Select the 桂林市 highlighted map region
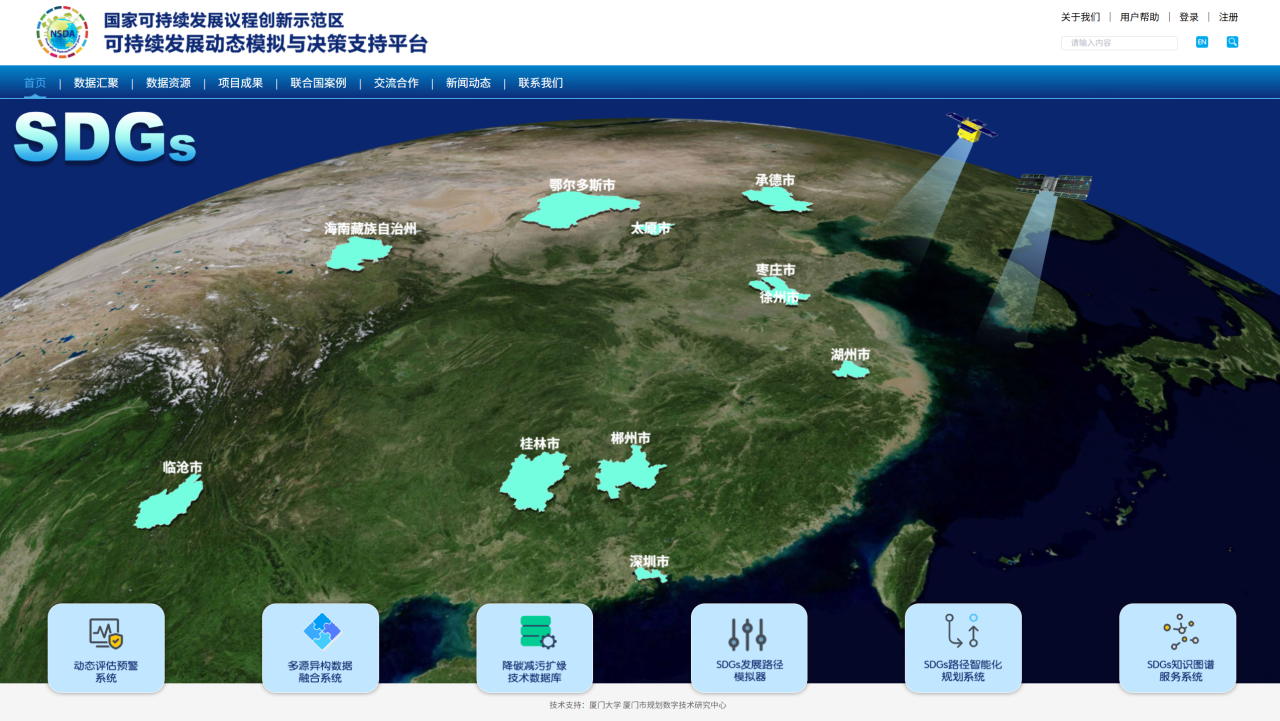Viewport: 1280px width, 721px height. click(x=532, y=480)
